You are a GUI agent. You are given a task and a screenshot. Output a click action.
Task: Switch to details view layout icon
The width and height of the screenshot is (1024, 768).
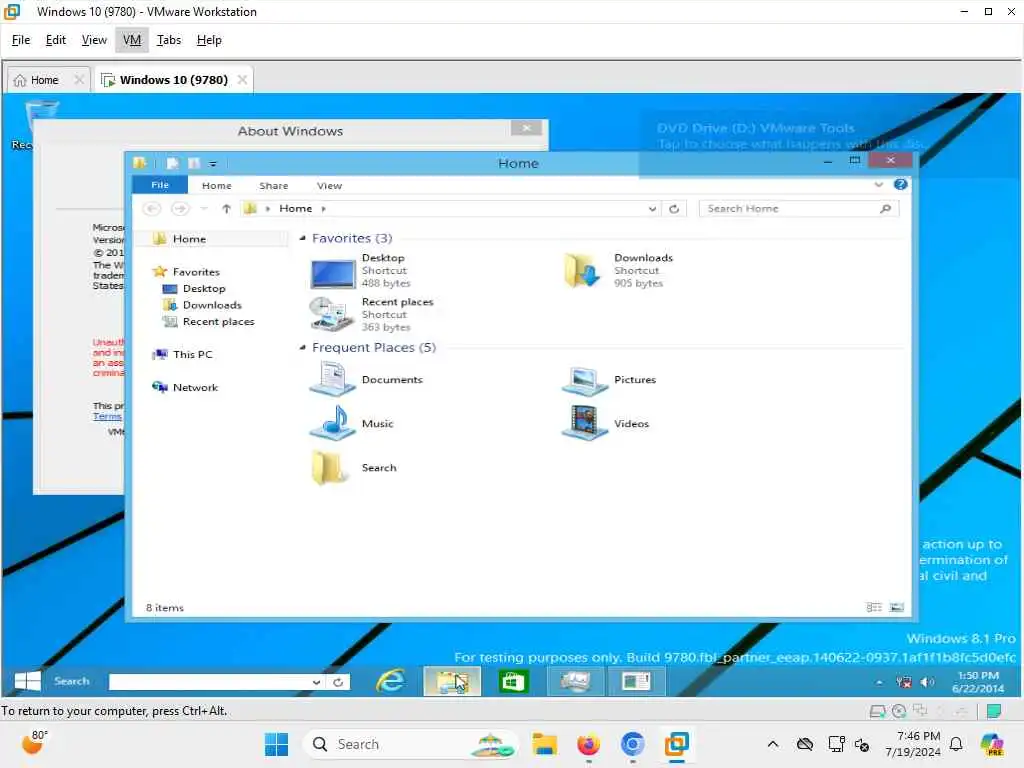[x=874, y=607]
